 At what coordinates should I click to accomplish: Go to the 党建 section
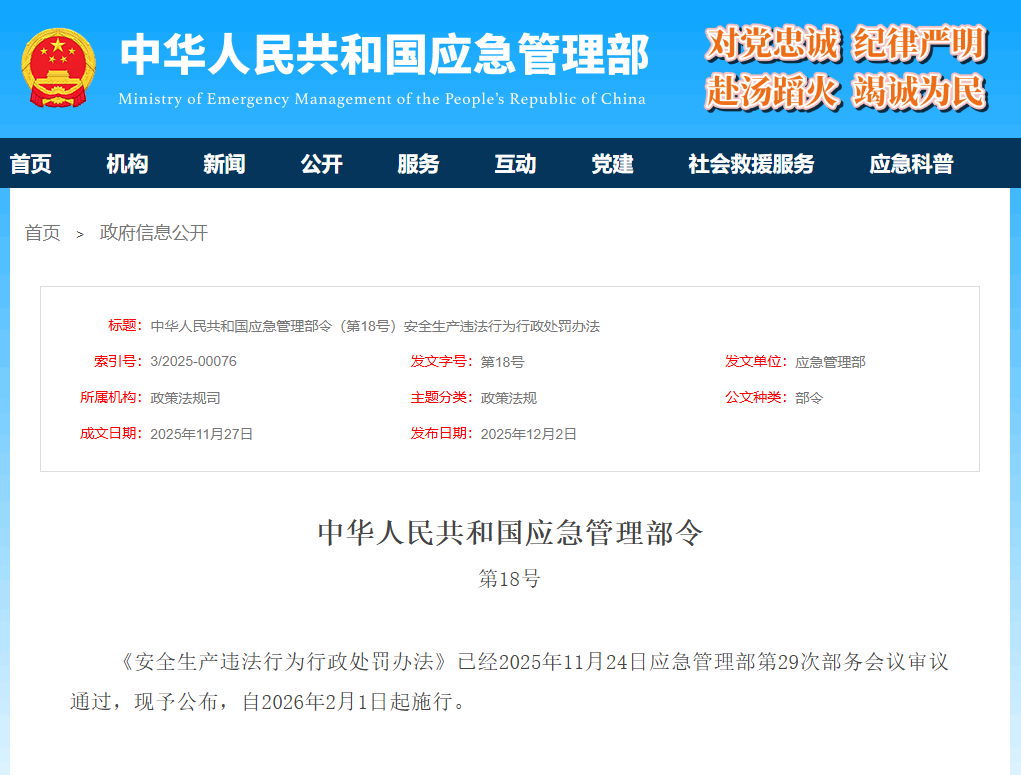coord(612,164)
